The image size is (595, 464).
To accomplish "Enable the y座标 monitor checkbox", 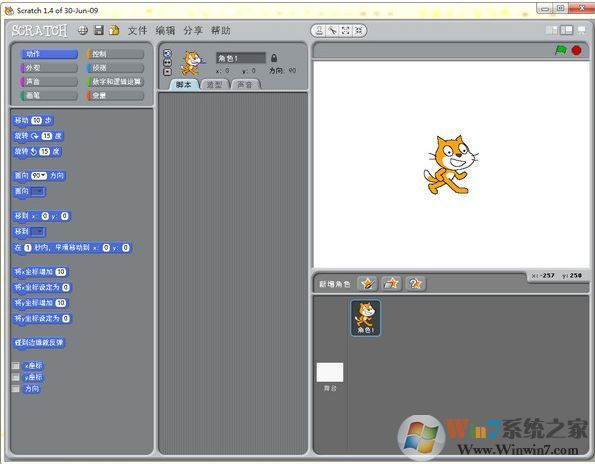I will pyautogui.click(x=16, y=377).
